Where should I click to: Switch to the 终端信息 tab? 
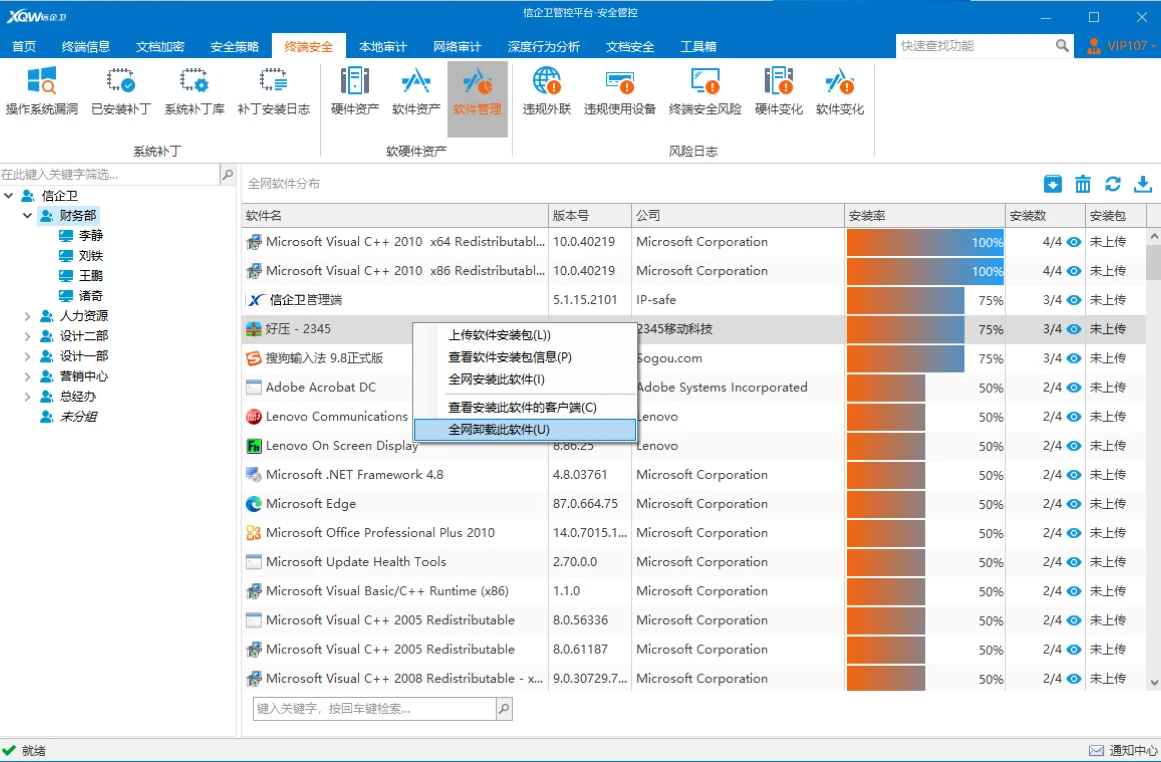pos(86,47)
